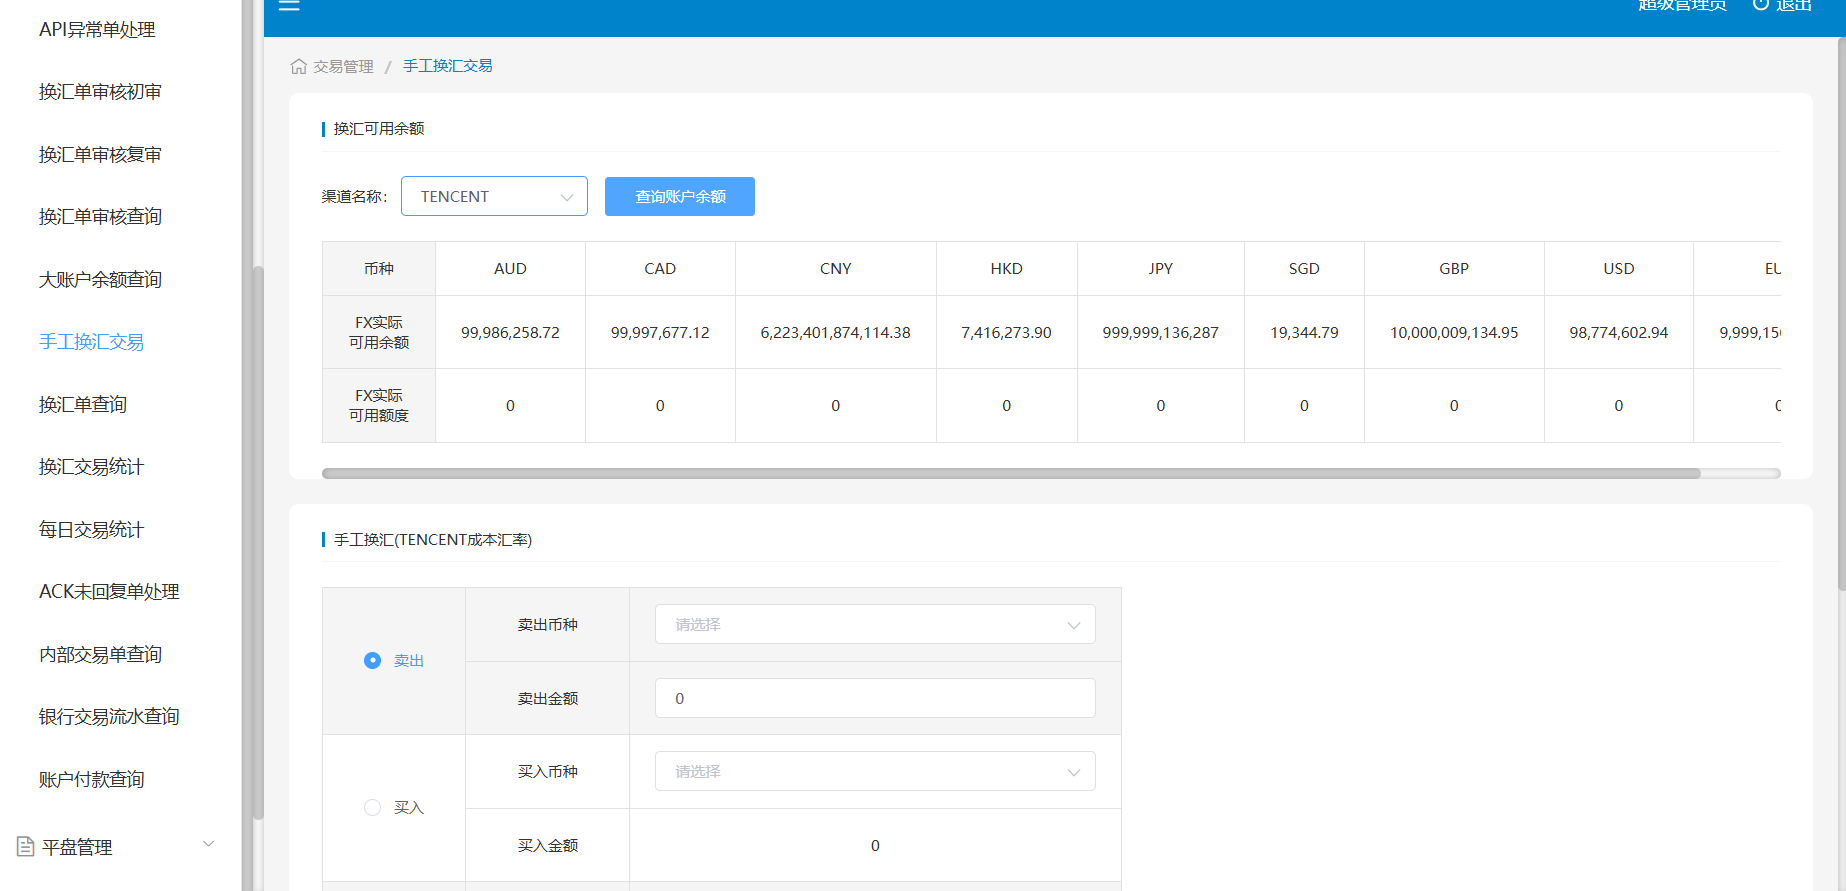Click the 买入金额 value 0
Viewport: 1846px width, 891px height.
pos(875,846)
